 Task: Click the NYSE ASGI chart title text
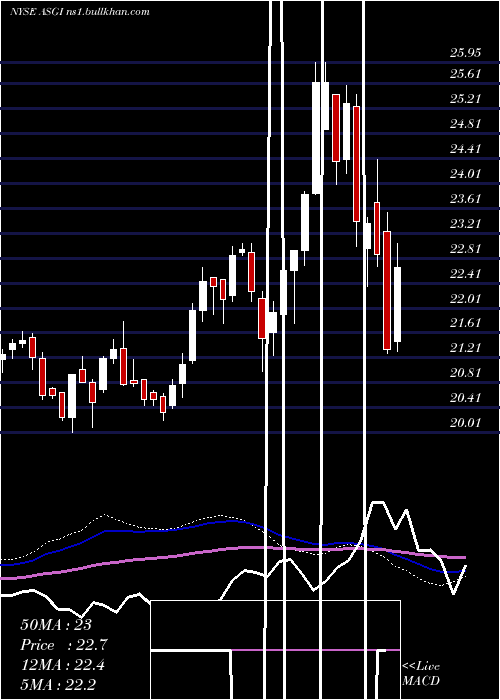pos(79,12)
